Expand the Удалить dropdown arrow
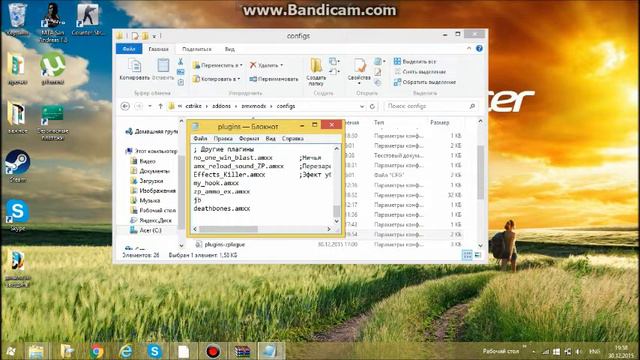640x360 pixels. [x=281, y=65]
